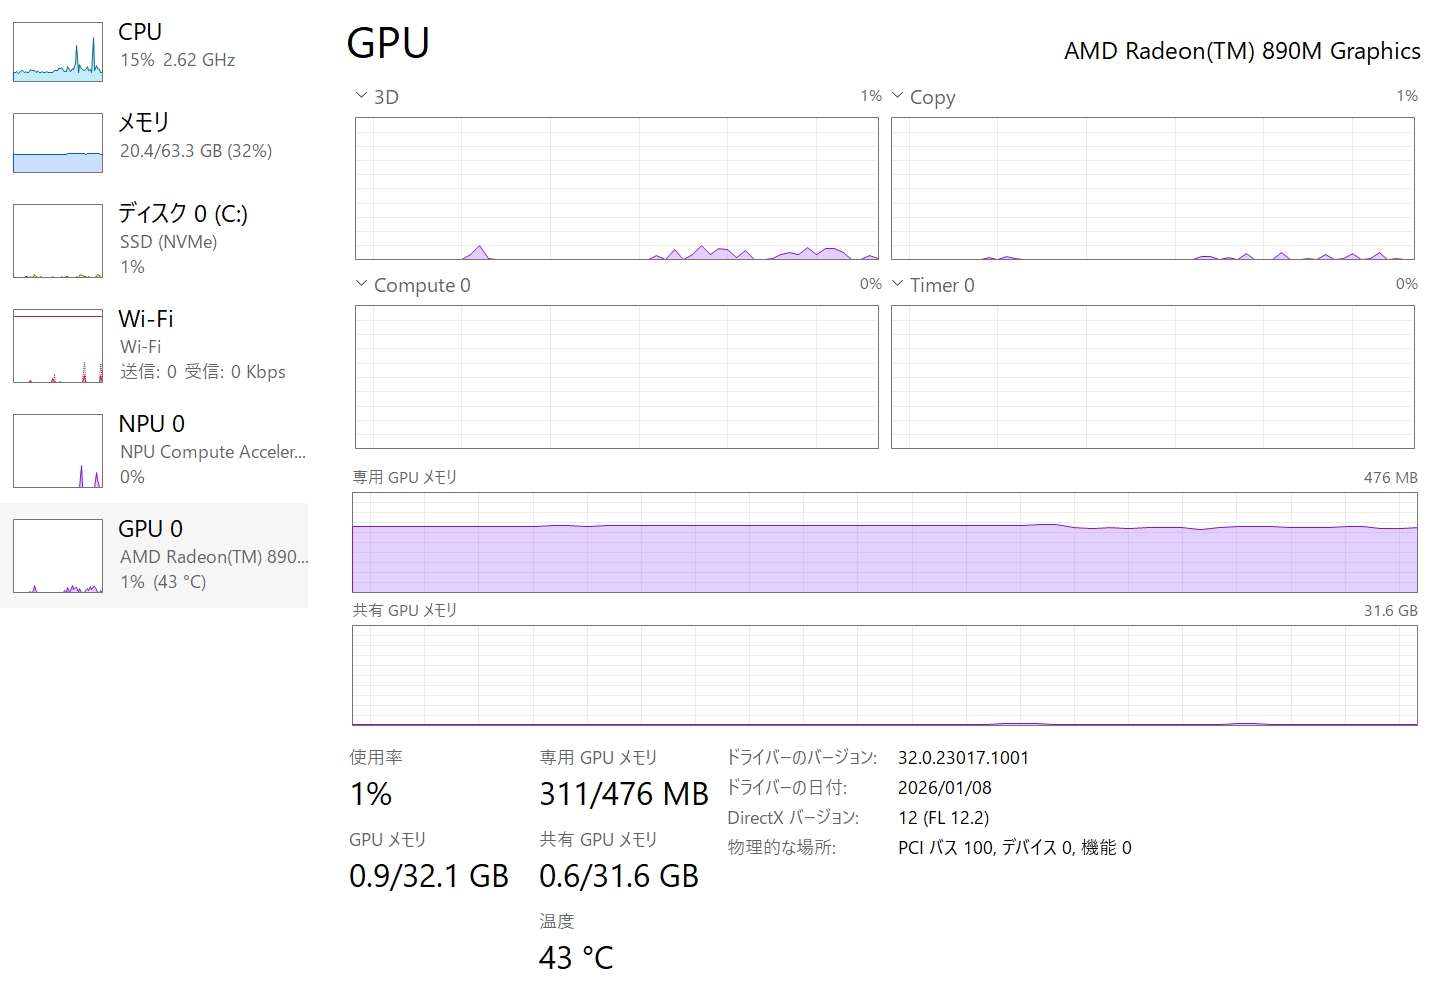Switch to the Wi-Fi performance entry

click(x=146, y=319)
